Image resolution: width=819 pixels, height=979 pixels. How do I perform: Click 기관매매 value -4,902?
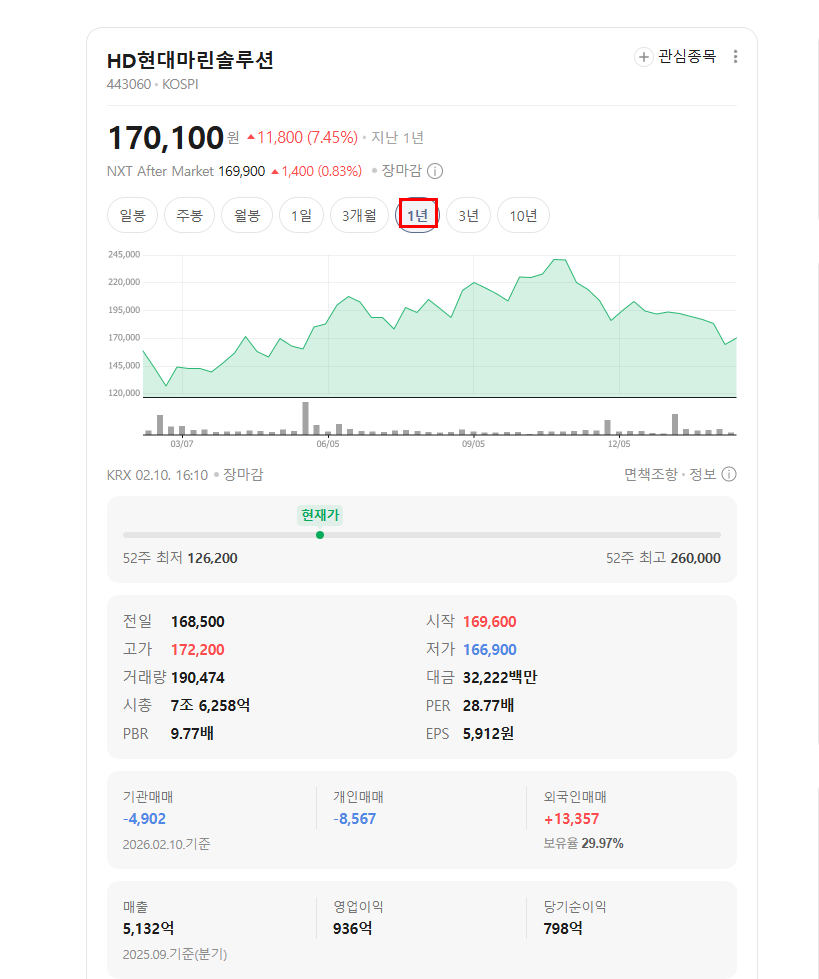[144, 819]
